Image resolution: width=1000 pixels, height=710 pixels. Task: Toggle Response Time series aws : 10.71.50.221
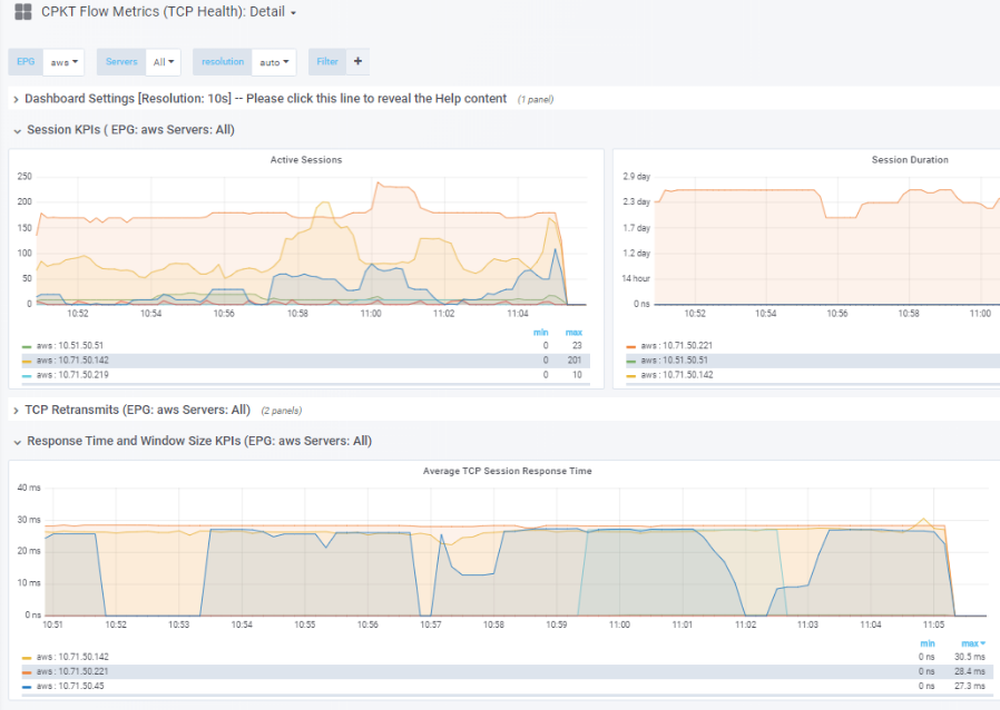[72, 671]
